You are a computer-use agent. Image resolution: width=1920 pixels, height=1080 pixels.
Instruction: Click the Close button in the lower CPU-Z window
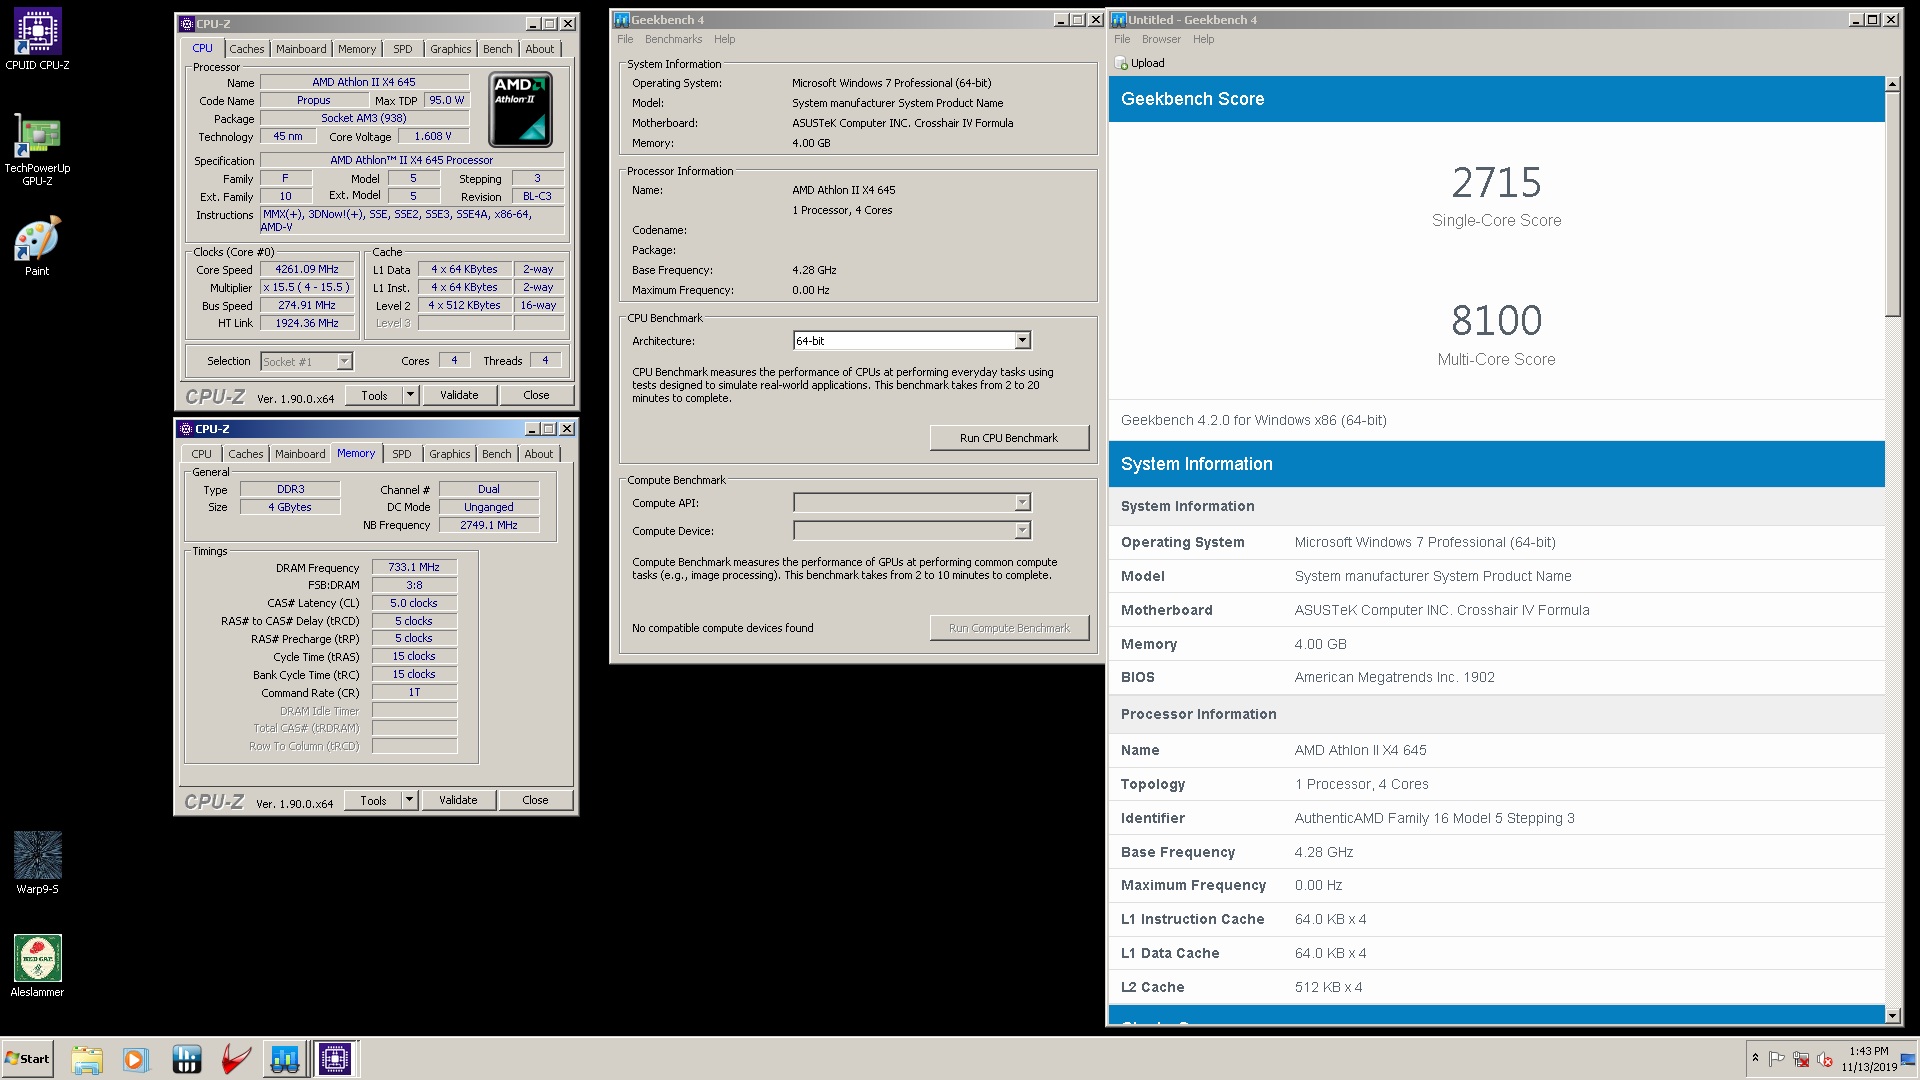pyautogui.click(x=535, y=801)
